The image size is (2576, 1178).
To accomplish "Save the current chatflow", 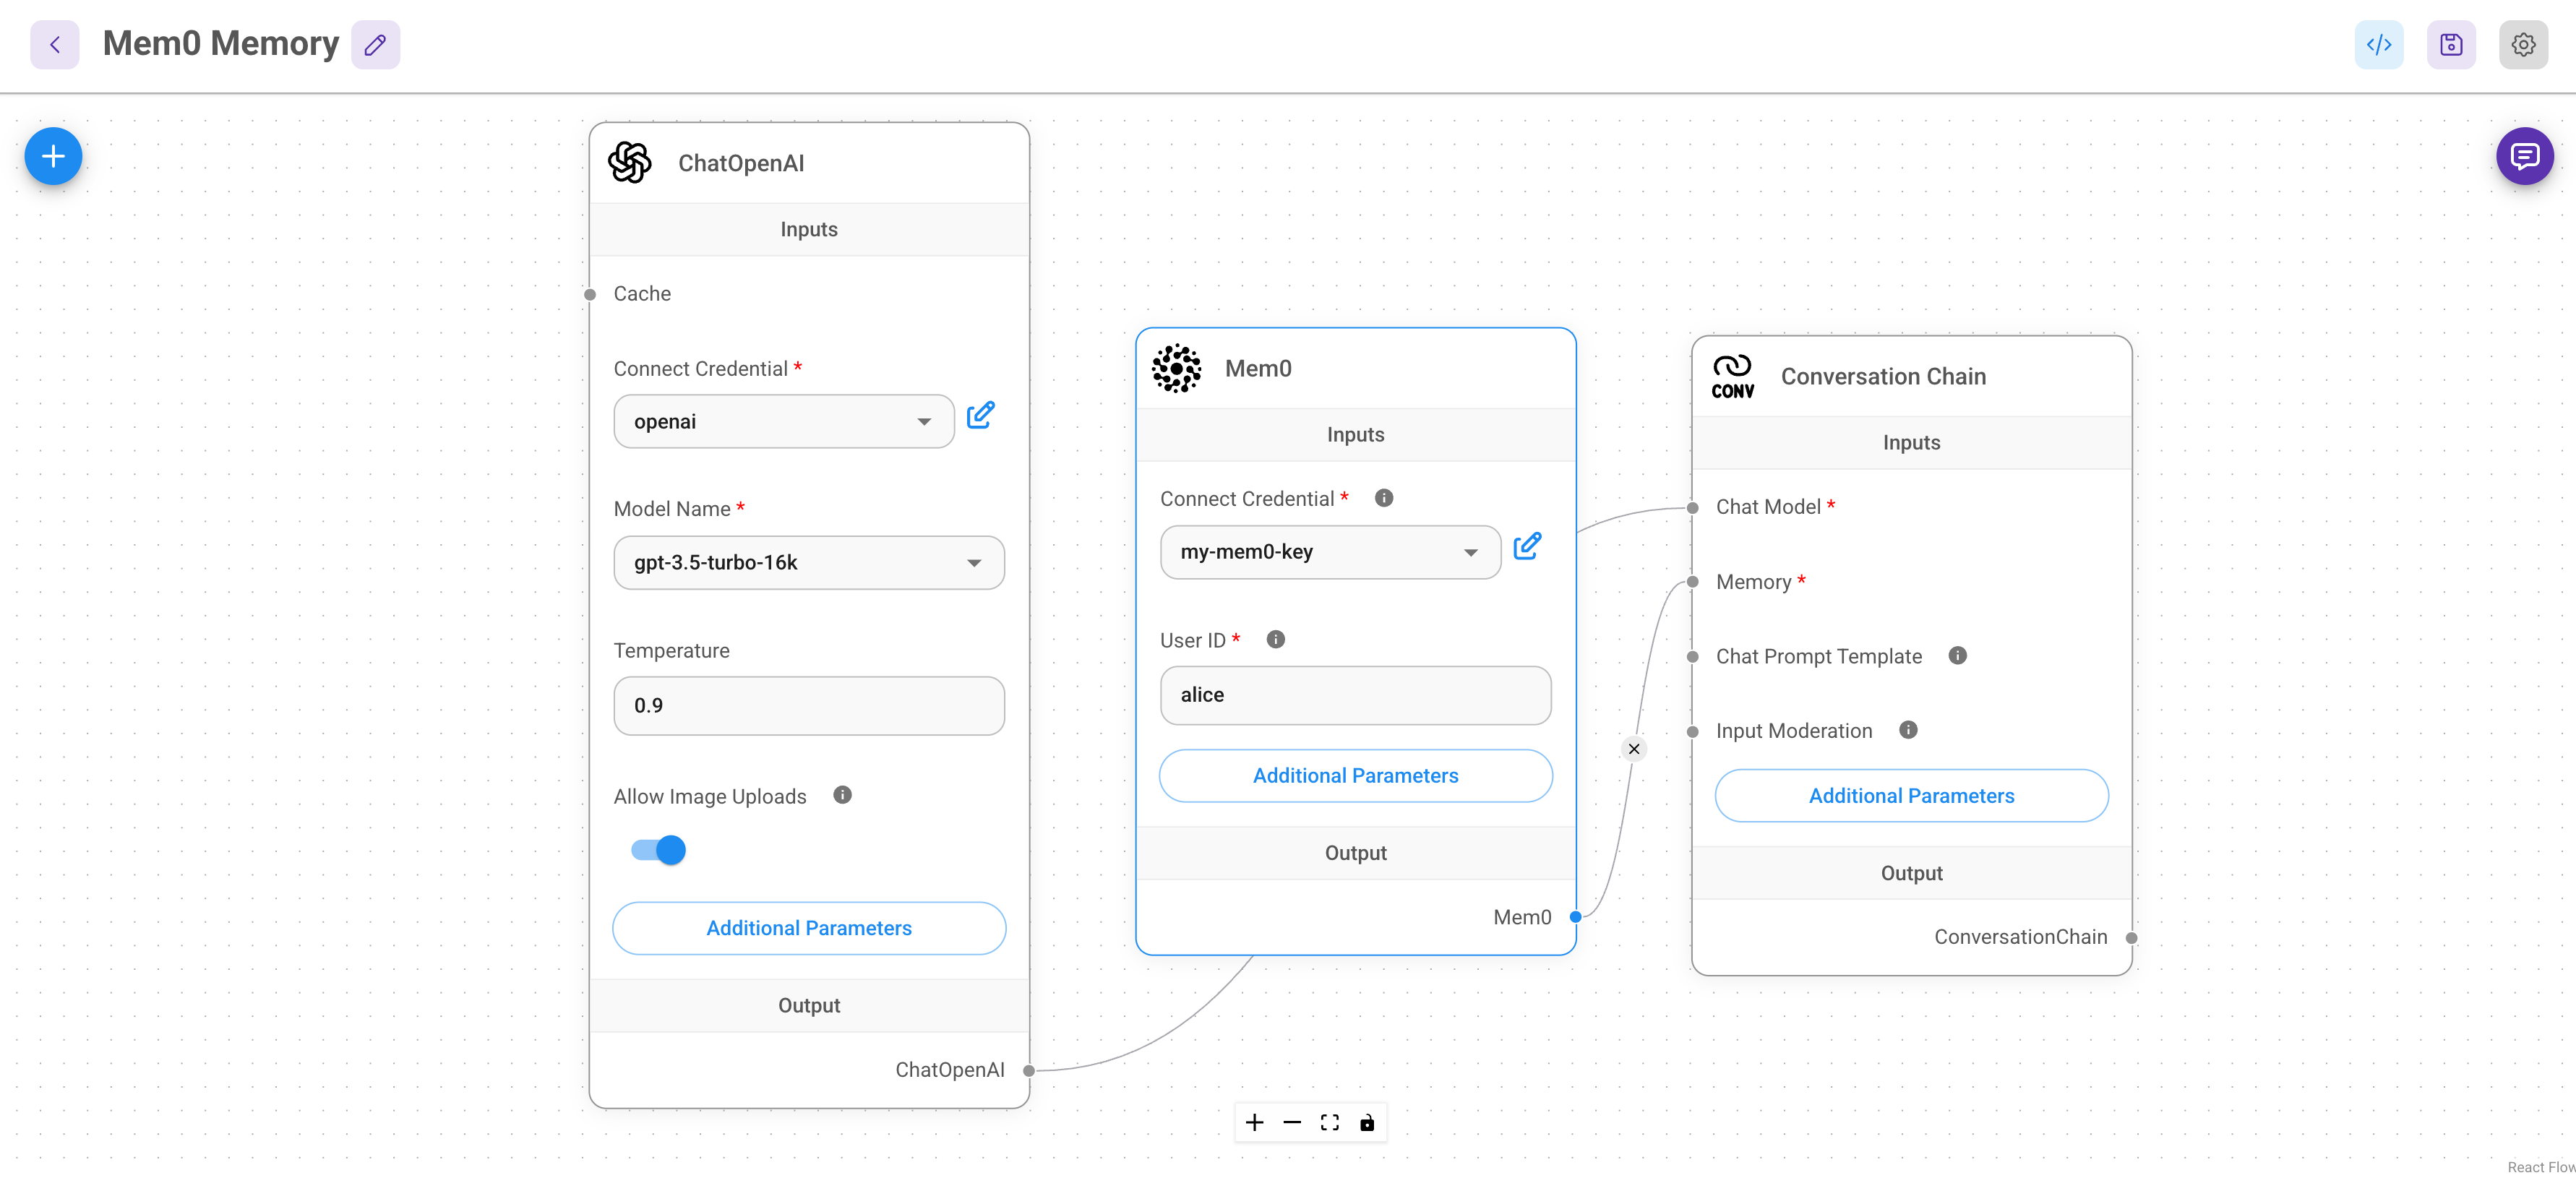I will [2451, 44].
